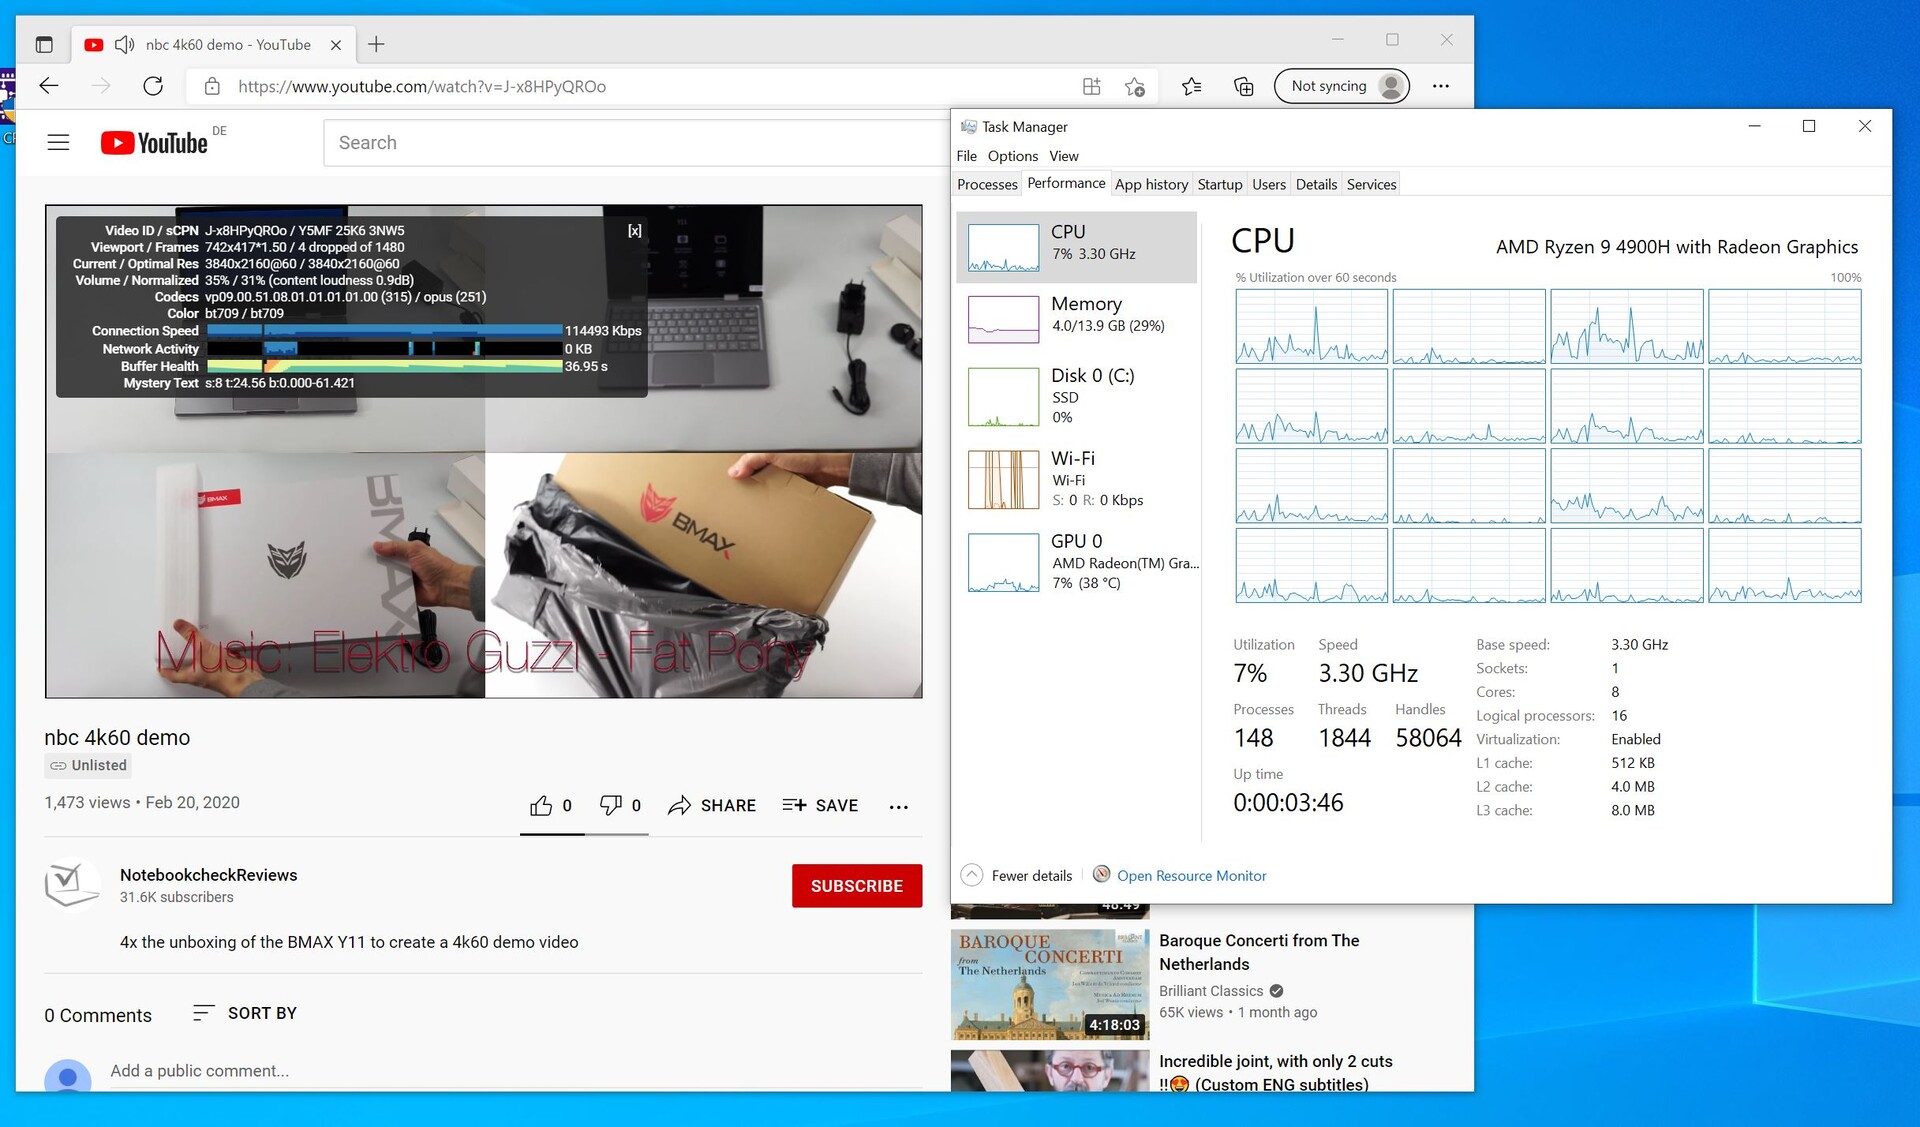This screenshot has width=1920, height=1127.
Task: Open browser Collections icon
Action: point(1243,86)
